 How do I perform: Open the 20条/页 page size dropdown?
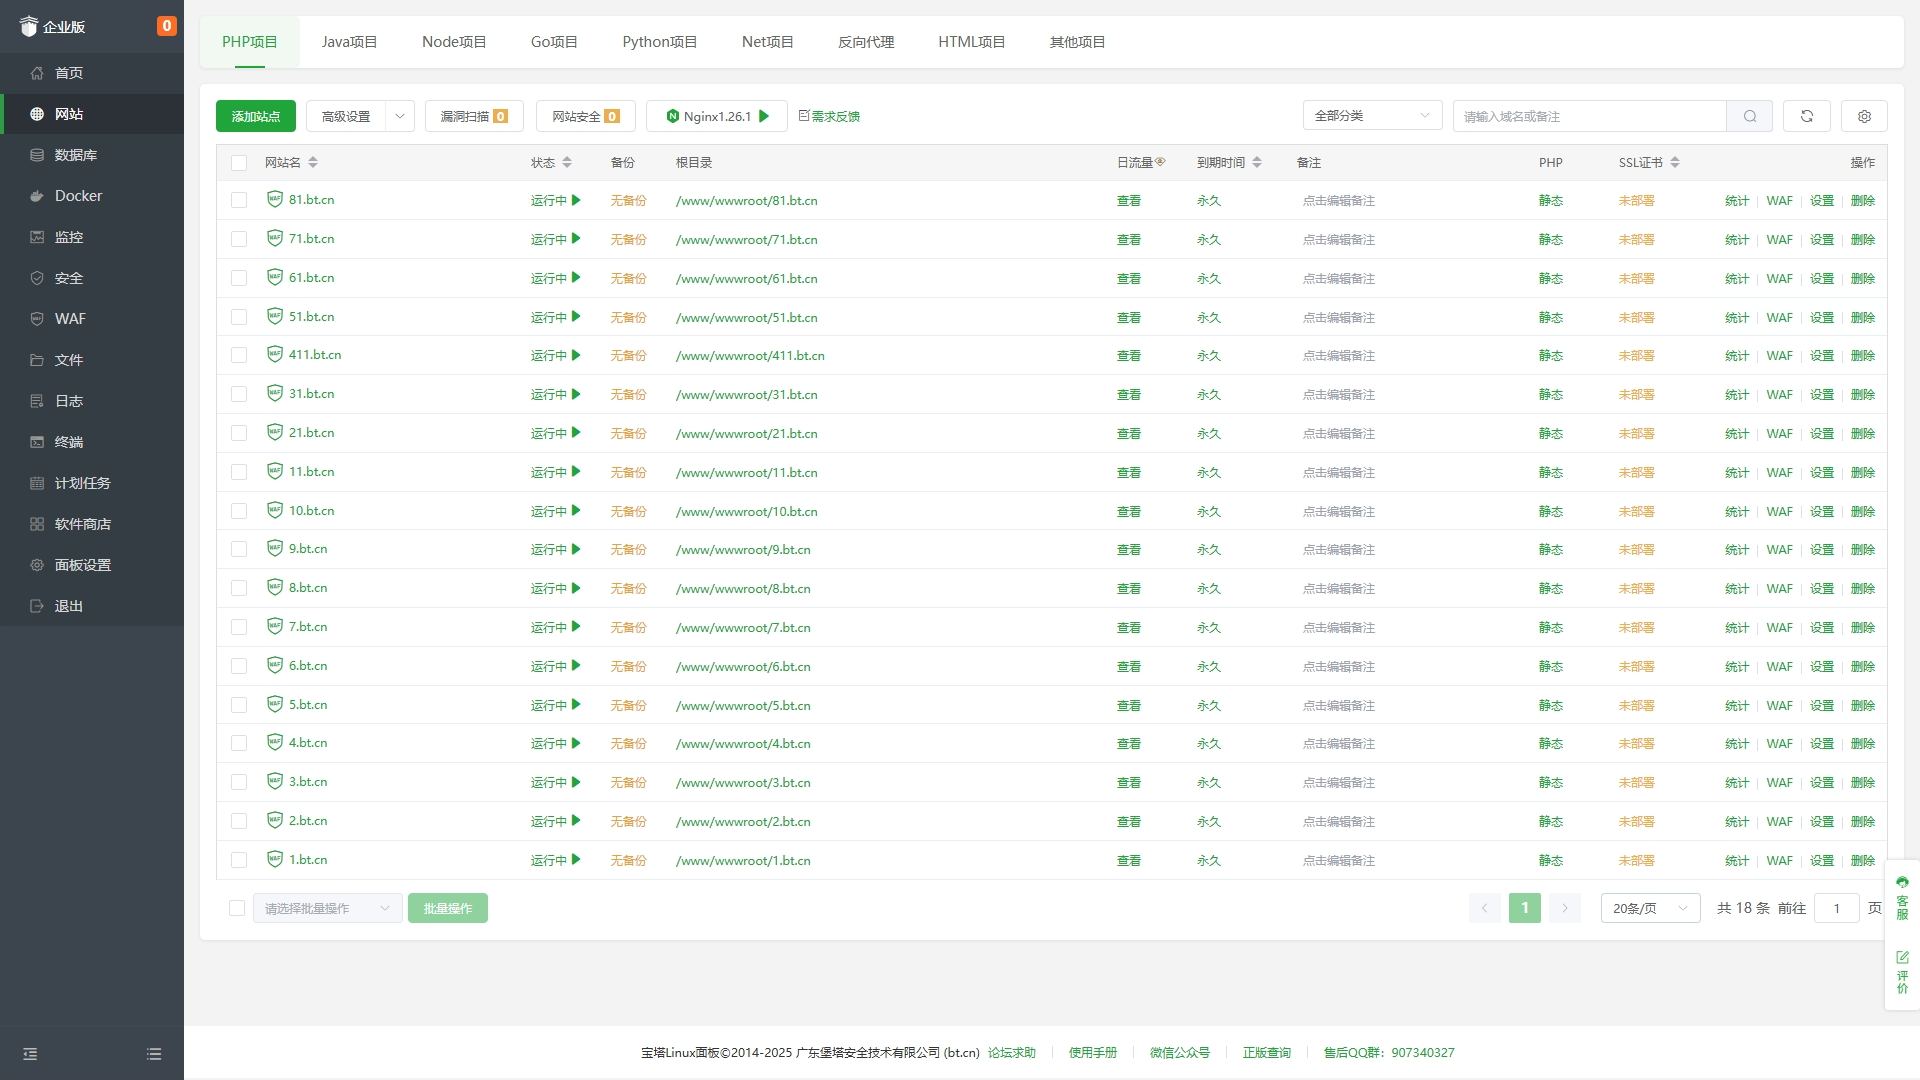pyautogui.click(x=1650, y=908)
